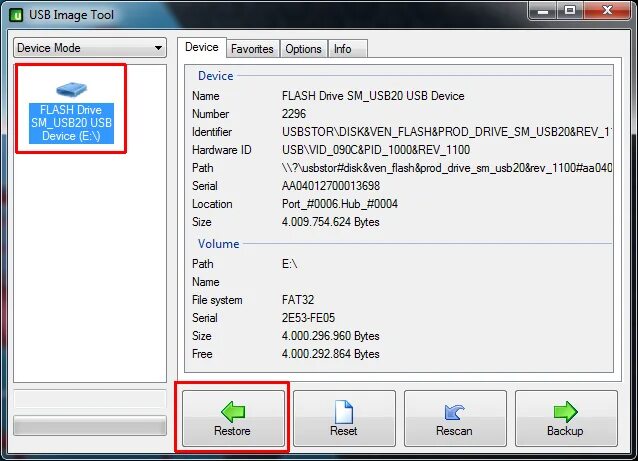Click the green right arrow Backup icon
Image resolution: width=638 pixels, height=461 pixels.
pyautogui.click(x=566, y=412)
